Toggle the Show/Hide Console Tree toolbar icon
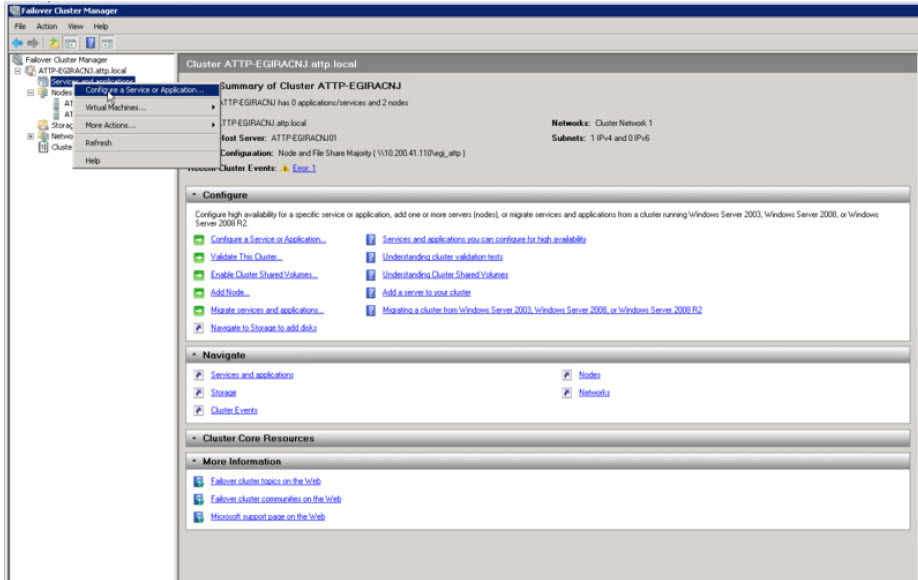 71,43
